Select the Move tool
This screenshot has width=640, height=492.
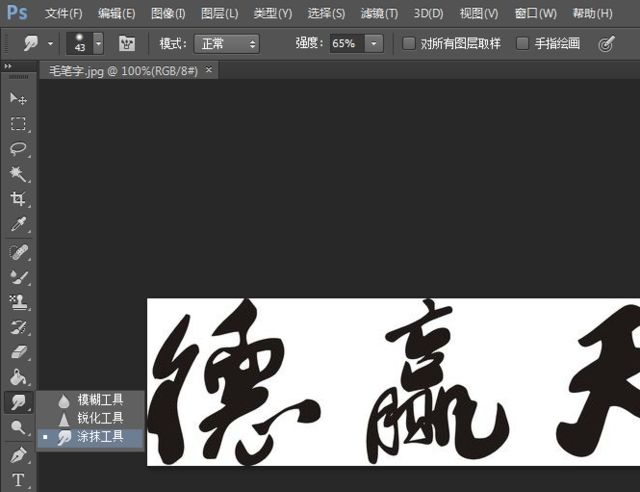click(x=18, y=98)
